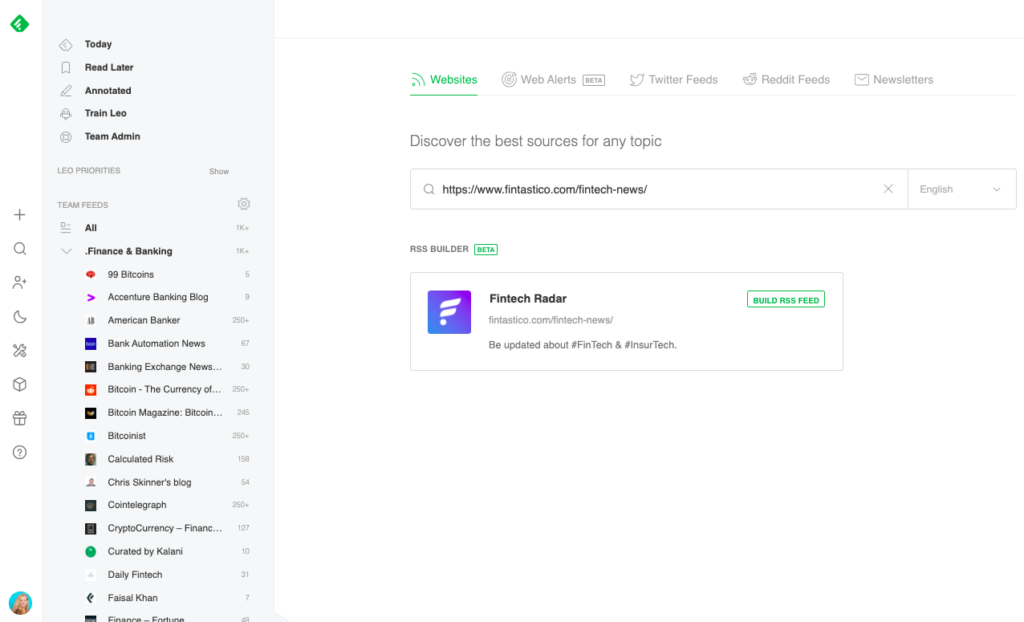
Task: Click the Team Feeds gear icon
Action: point(243,203)
